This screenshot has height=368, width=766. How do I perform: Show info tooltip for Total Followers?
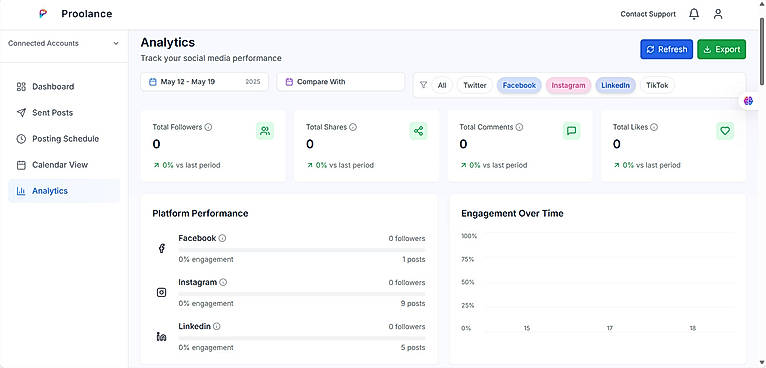(208, 127)
